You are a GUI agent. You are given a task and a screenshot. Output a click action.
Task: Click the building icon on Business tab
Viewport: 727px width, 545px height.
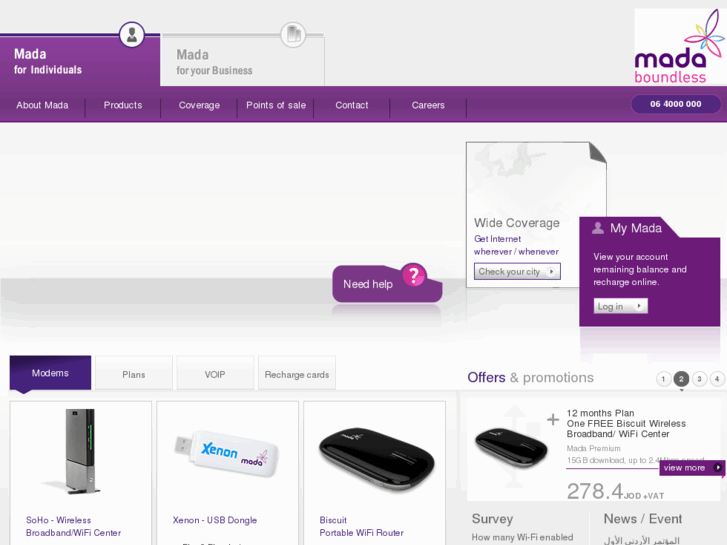(293, 34)
